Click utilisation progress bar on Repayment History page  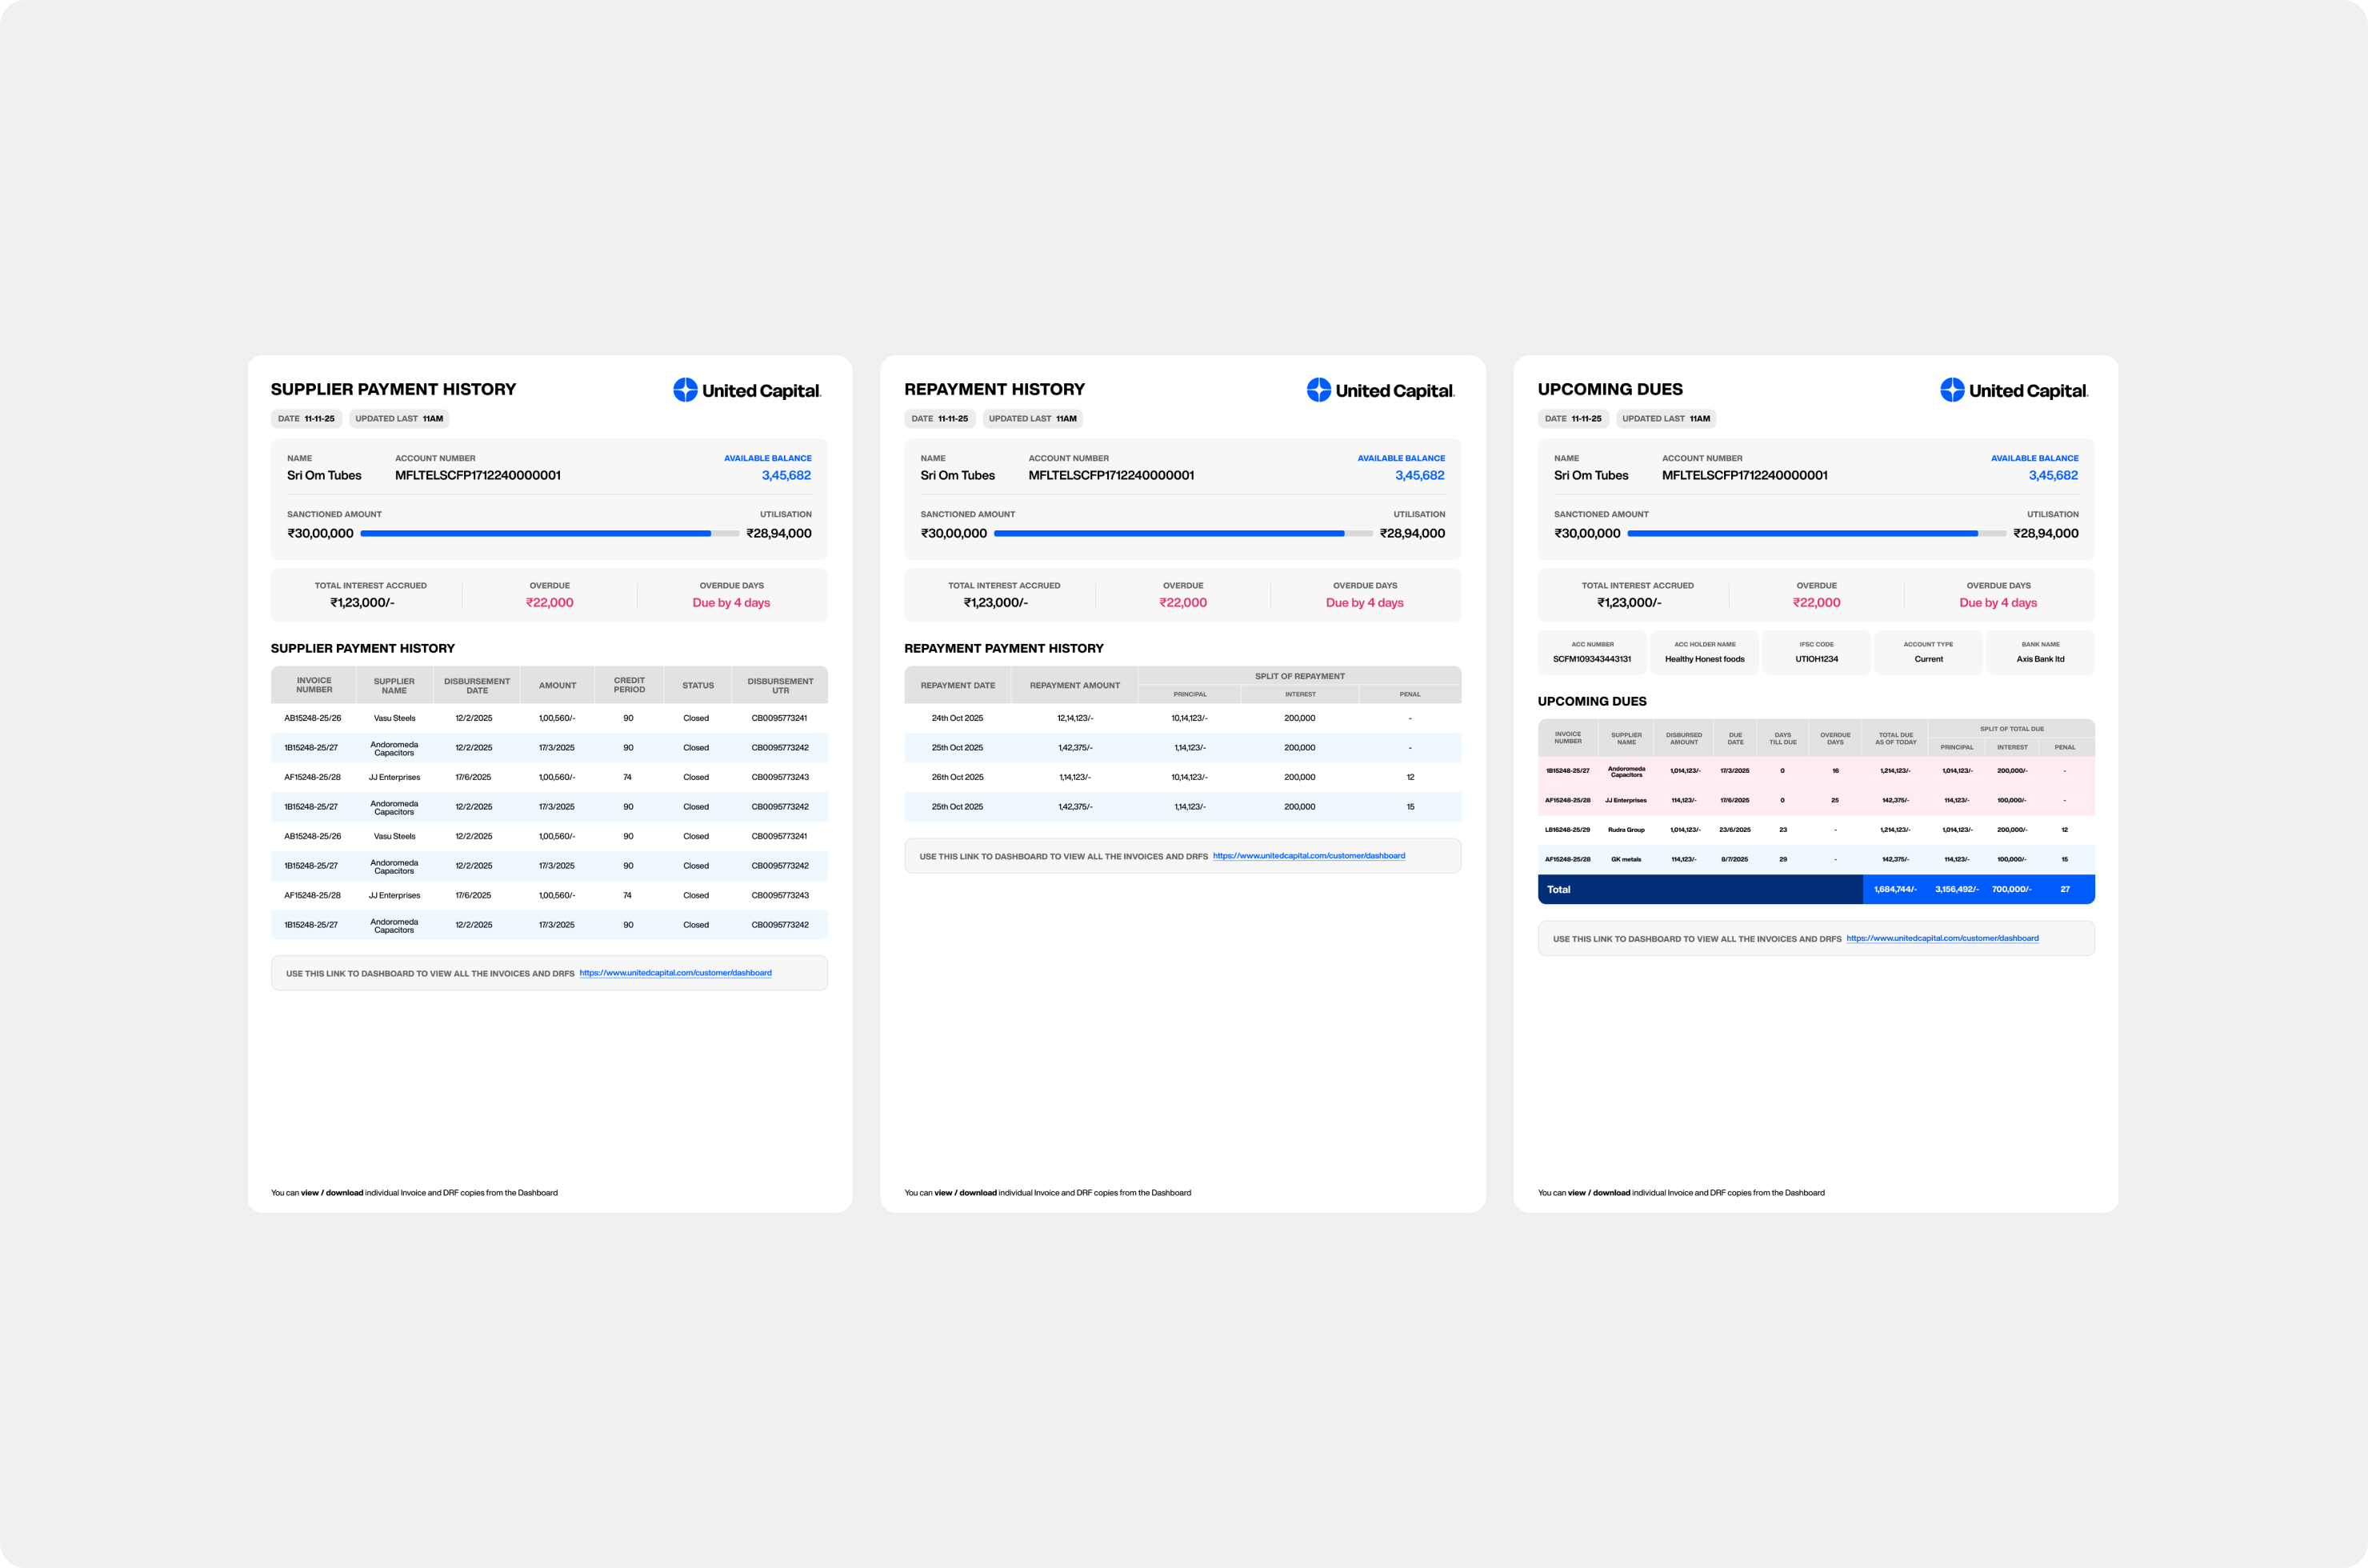coord(1183,534)
